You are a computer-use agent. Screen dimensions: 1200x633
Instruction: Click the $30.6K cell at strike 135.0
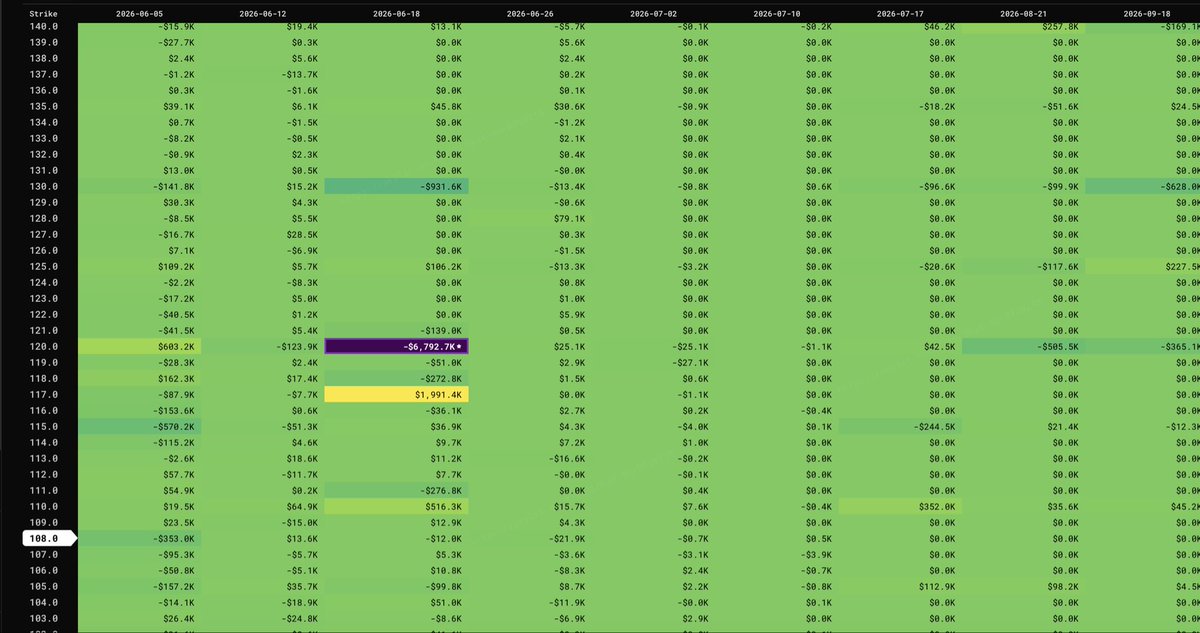click(531, 106)
